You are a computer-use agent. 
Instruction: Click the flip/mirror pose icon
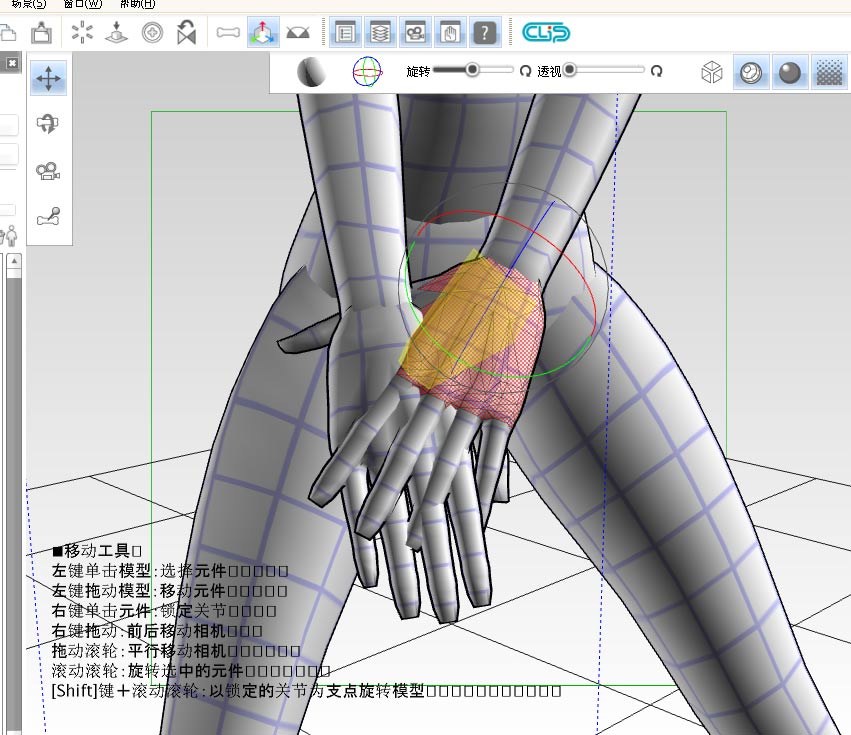click(186, 33)
